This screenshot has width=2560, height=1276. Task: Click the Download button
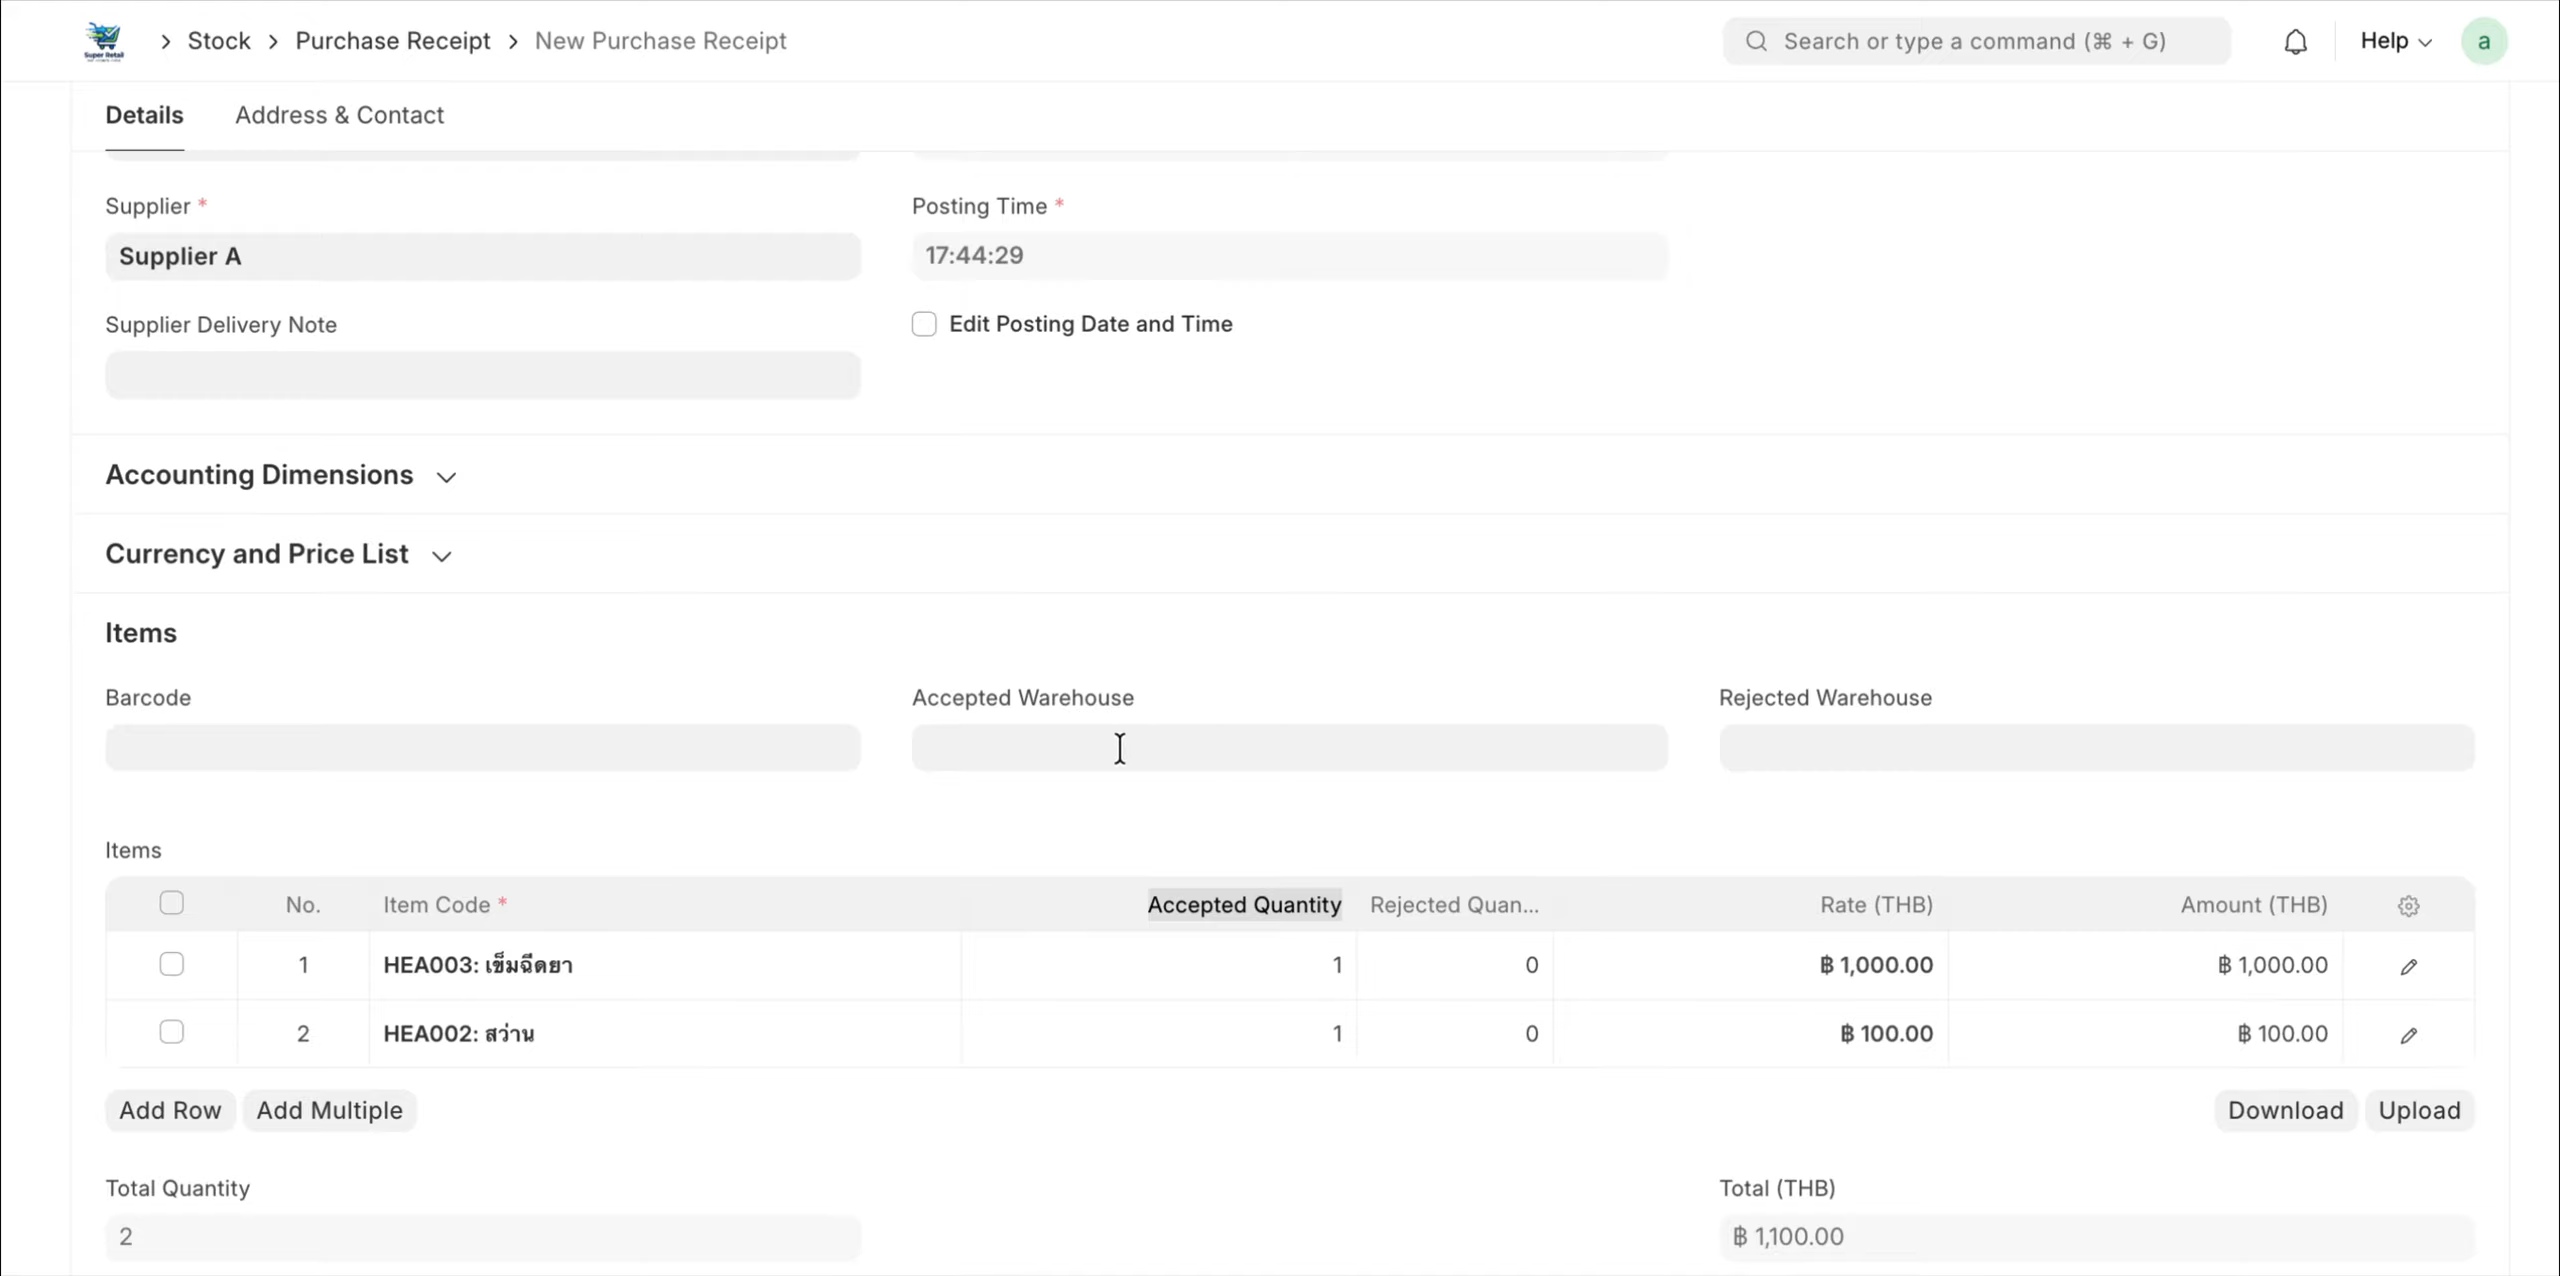[x=2285, y=1110]
